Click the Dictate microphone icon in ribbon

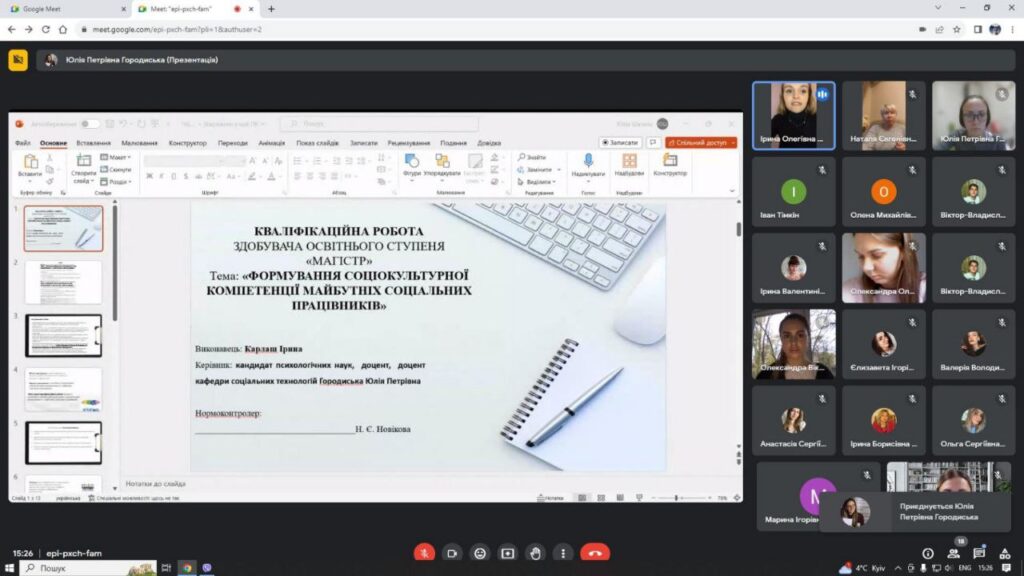588,161
